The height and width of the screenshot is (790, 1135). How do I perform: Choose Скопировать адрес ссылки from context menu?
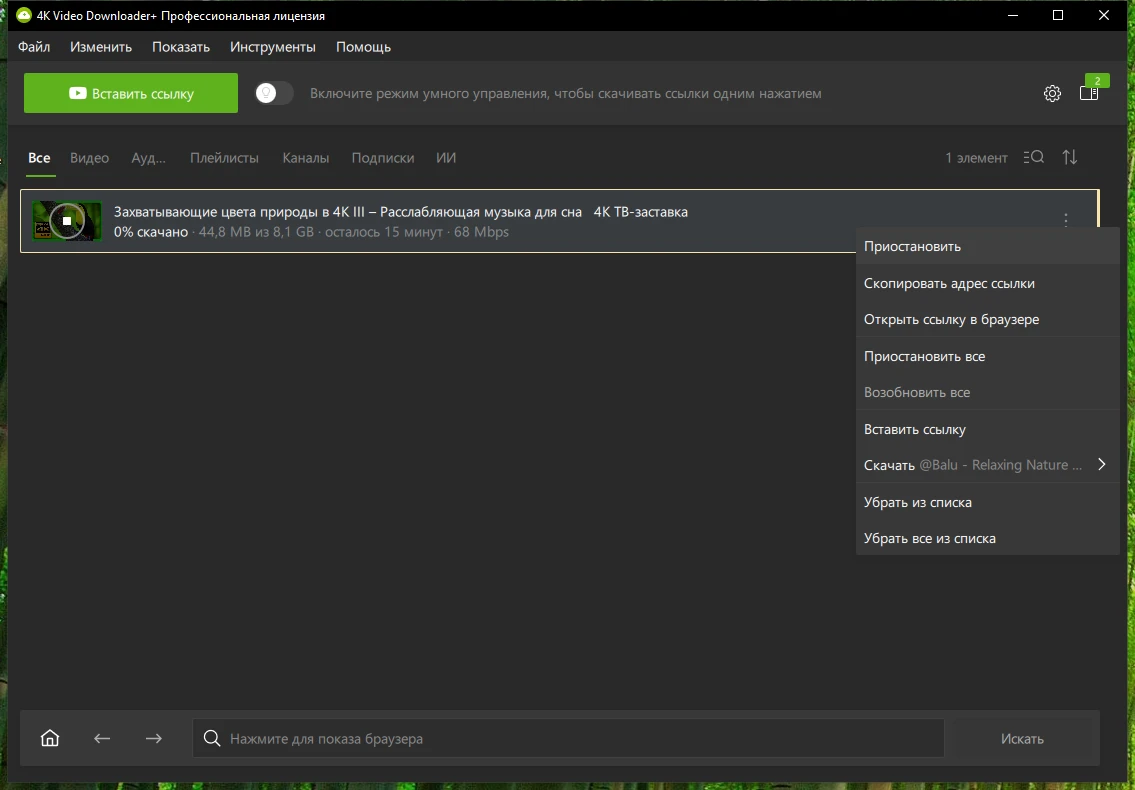(x=949, y=283)
